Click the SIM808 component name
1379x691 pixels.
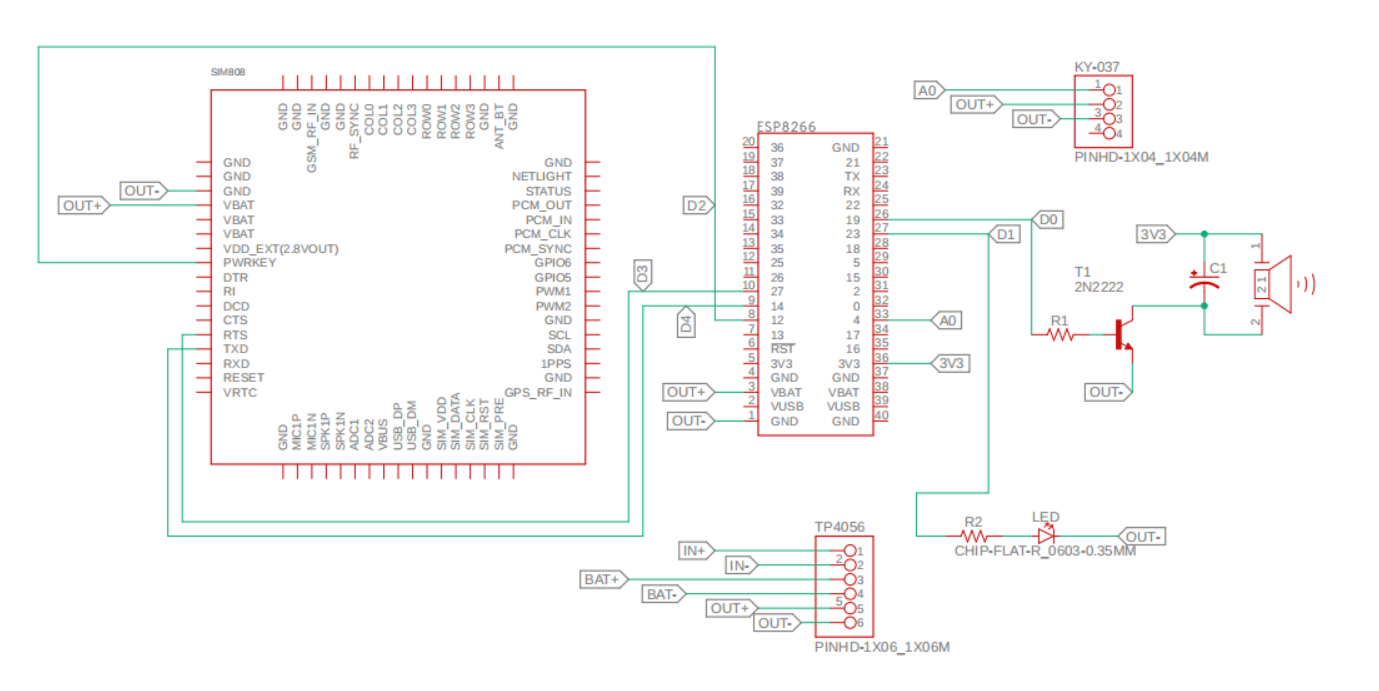tap(227, 73)
